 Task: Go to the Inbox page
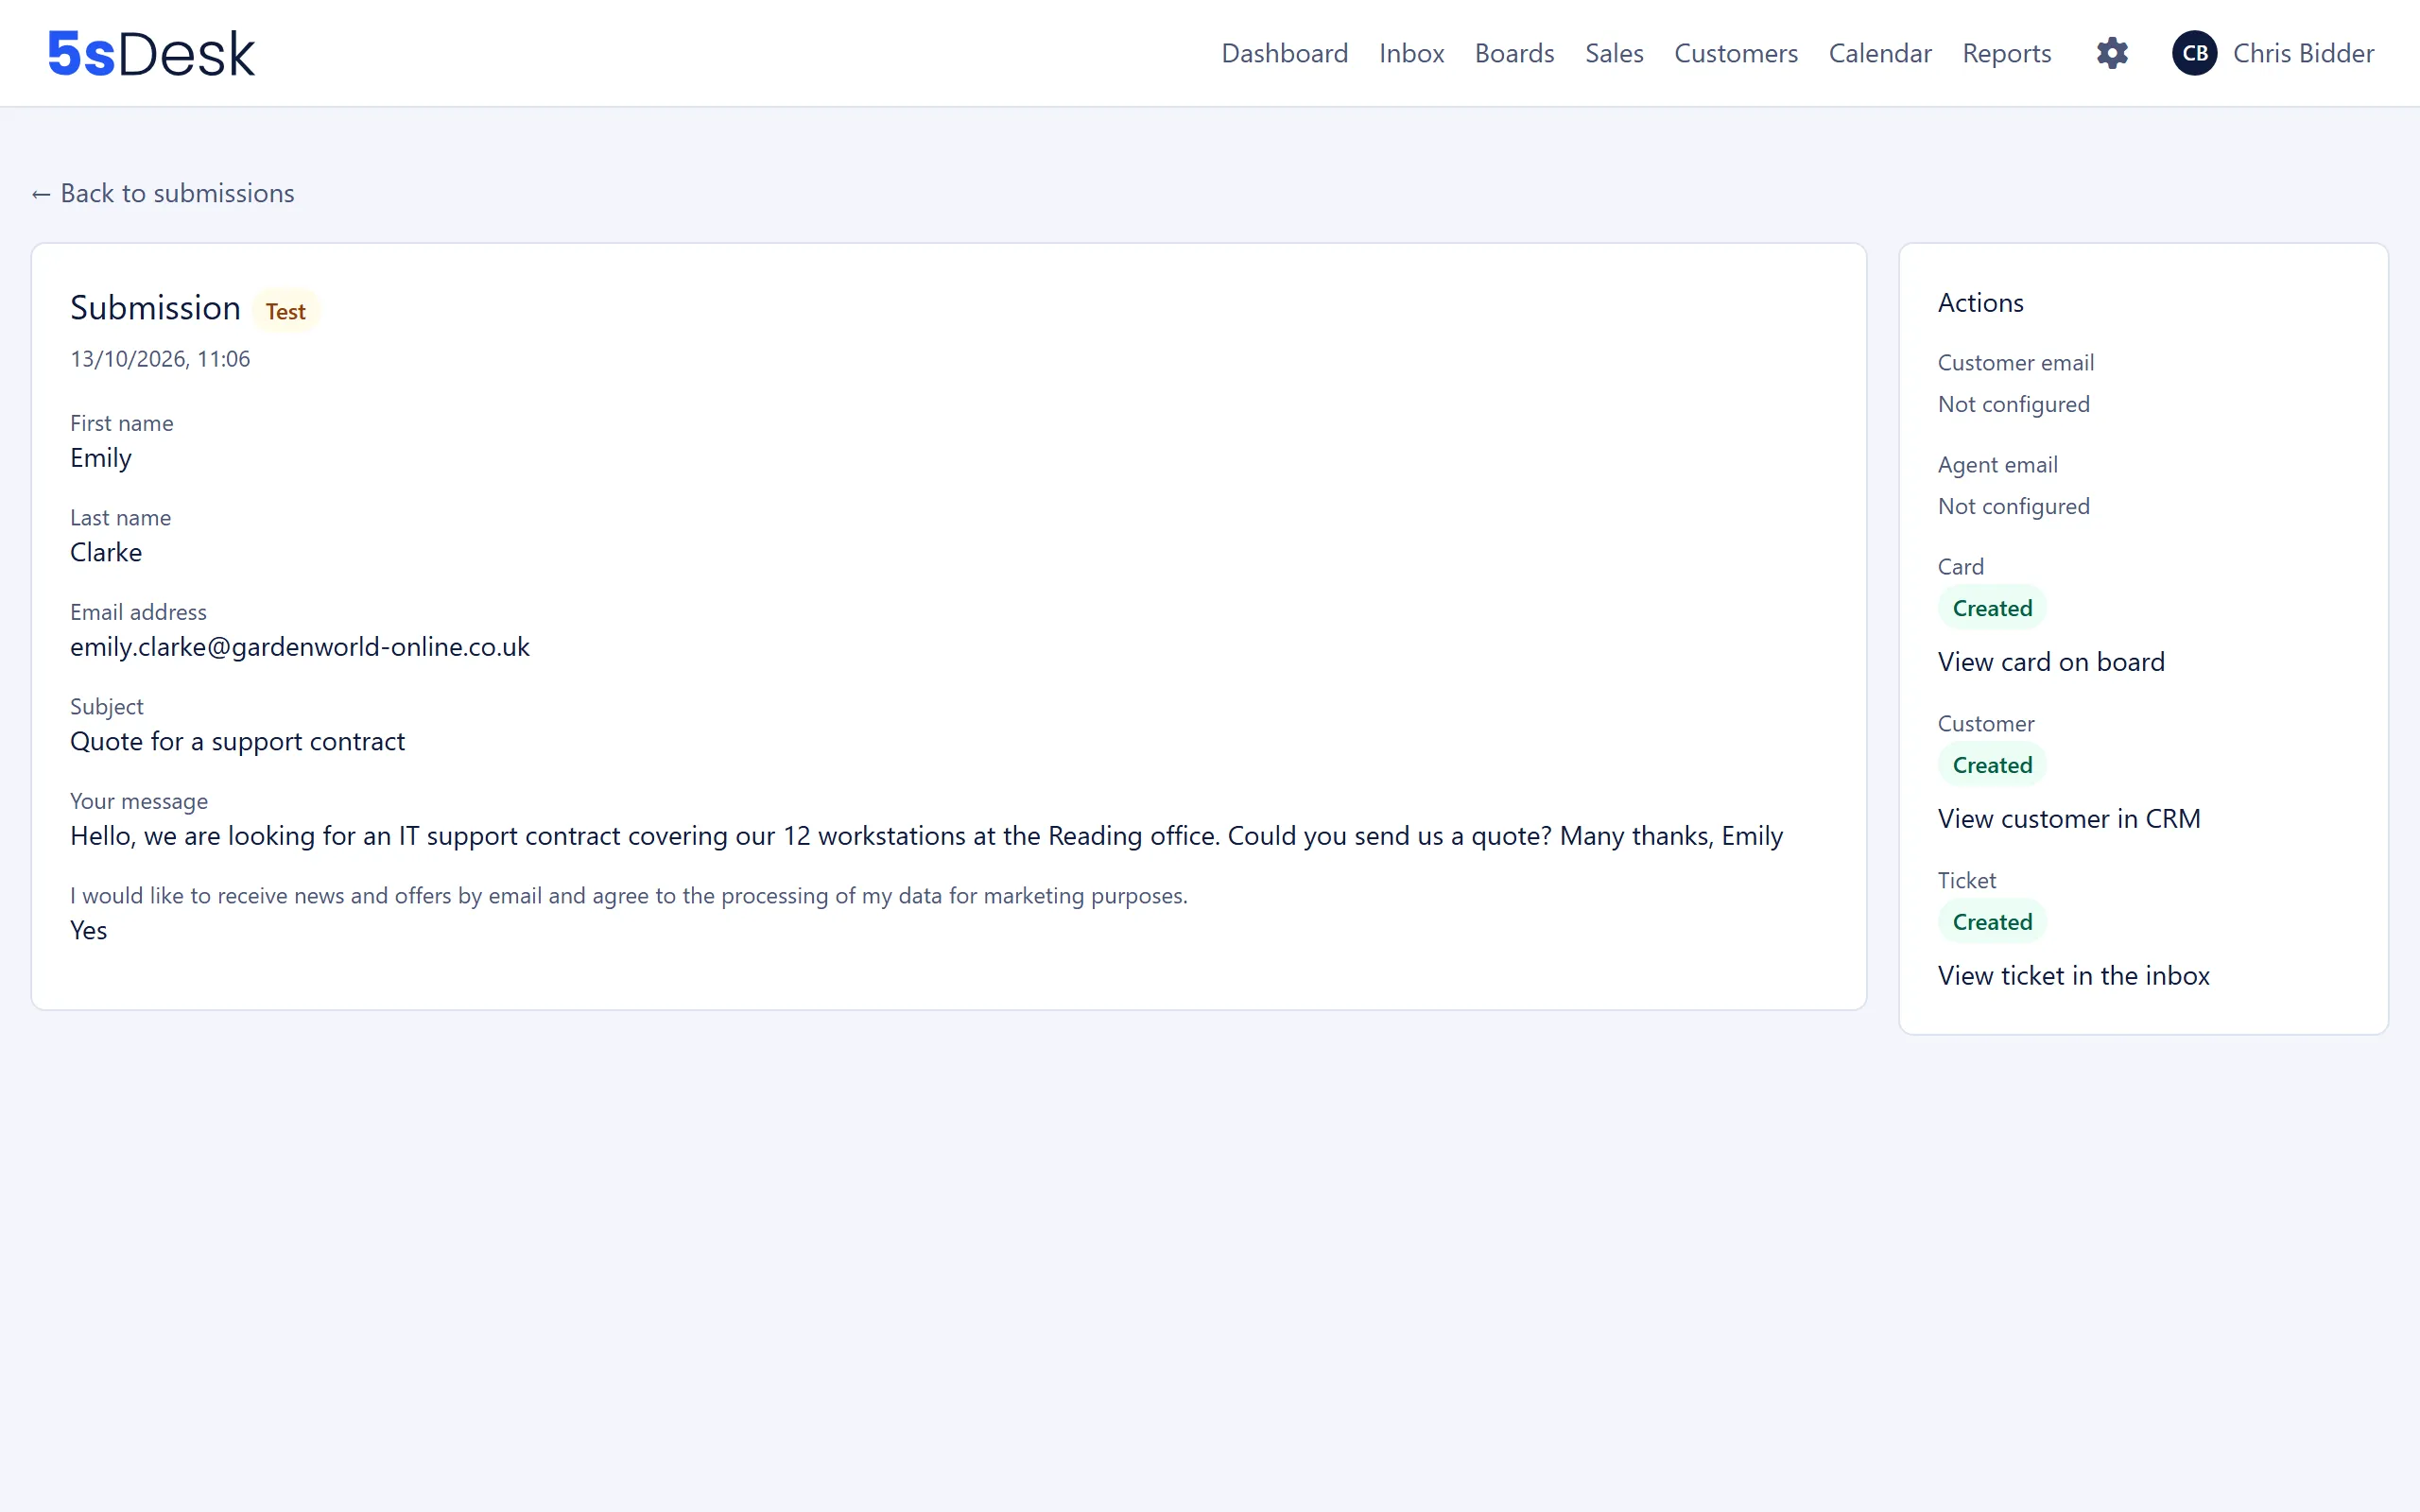click(1411, 53)
